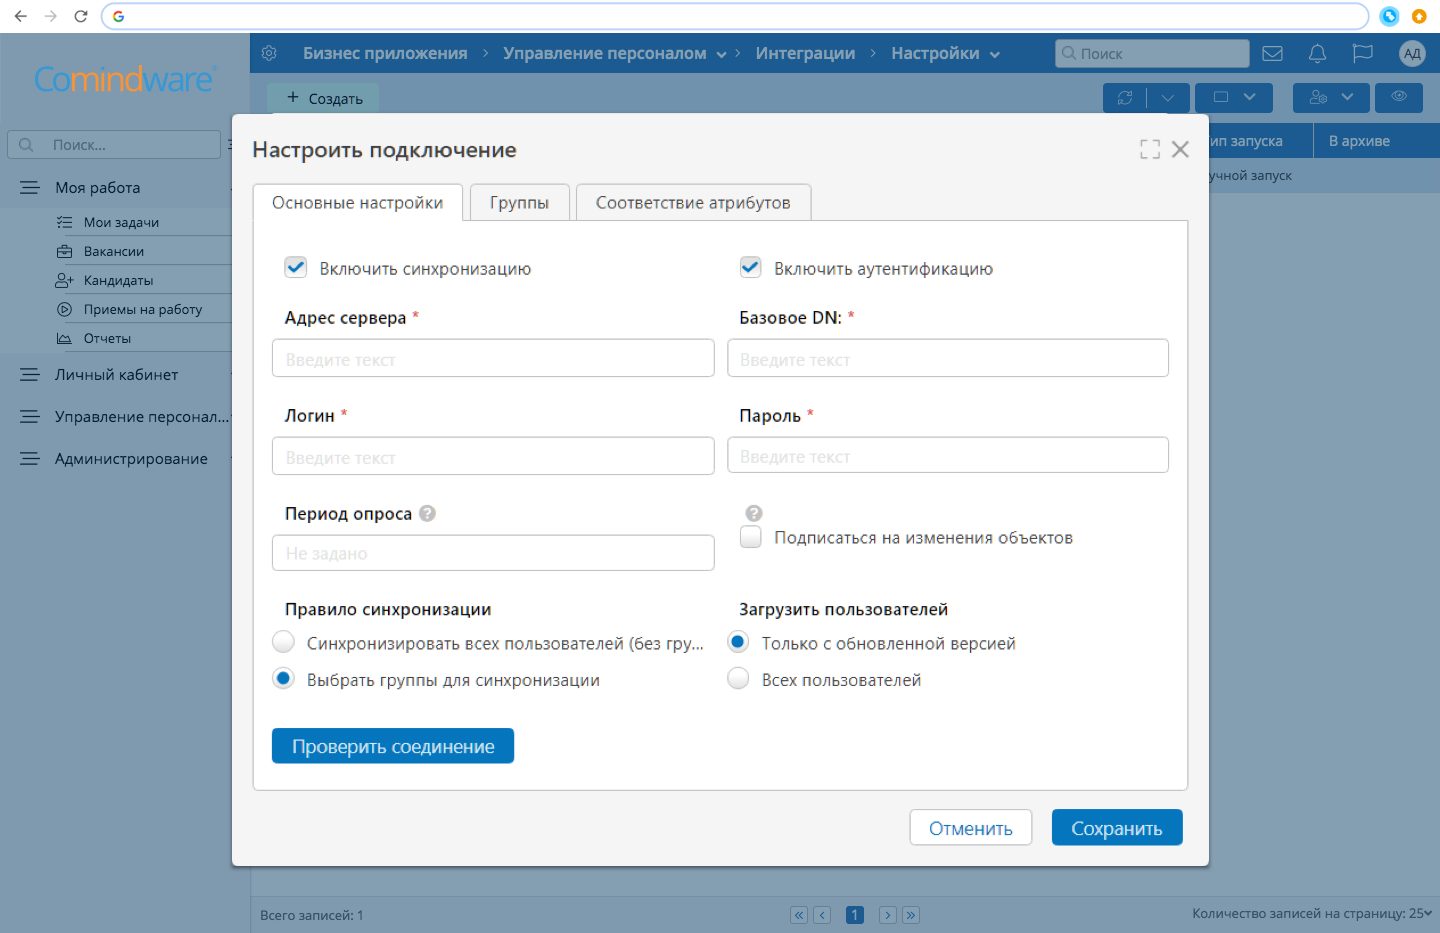Viewport: 1440px width, 933px height.
Task: Click the Проверить соединение button
Action: (392, 745)
